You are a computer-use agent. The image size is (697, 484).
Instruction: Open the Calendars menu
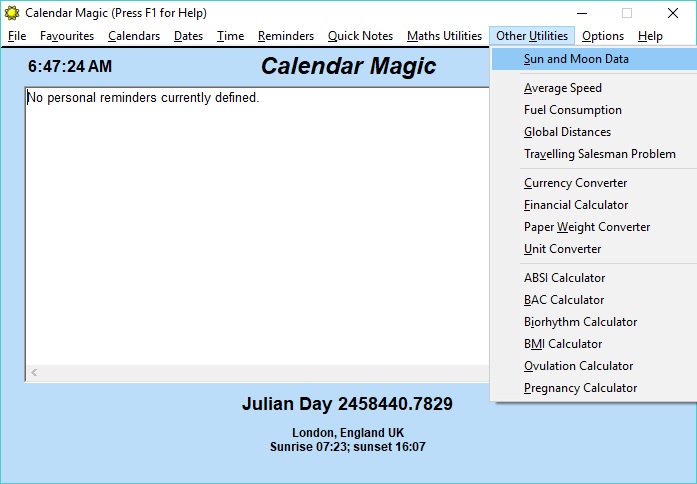(x=134, y=36)
